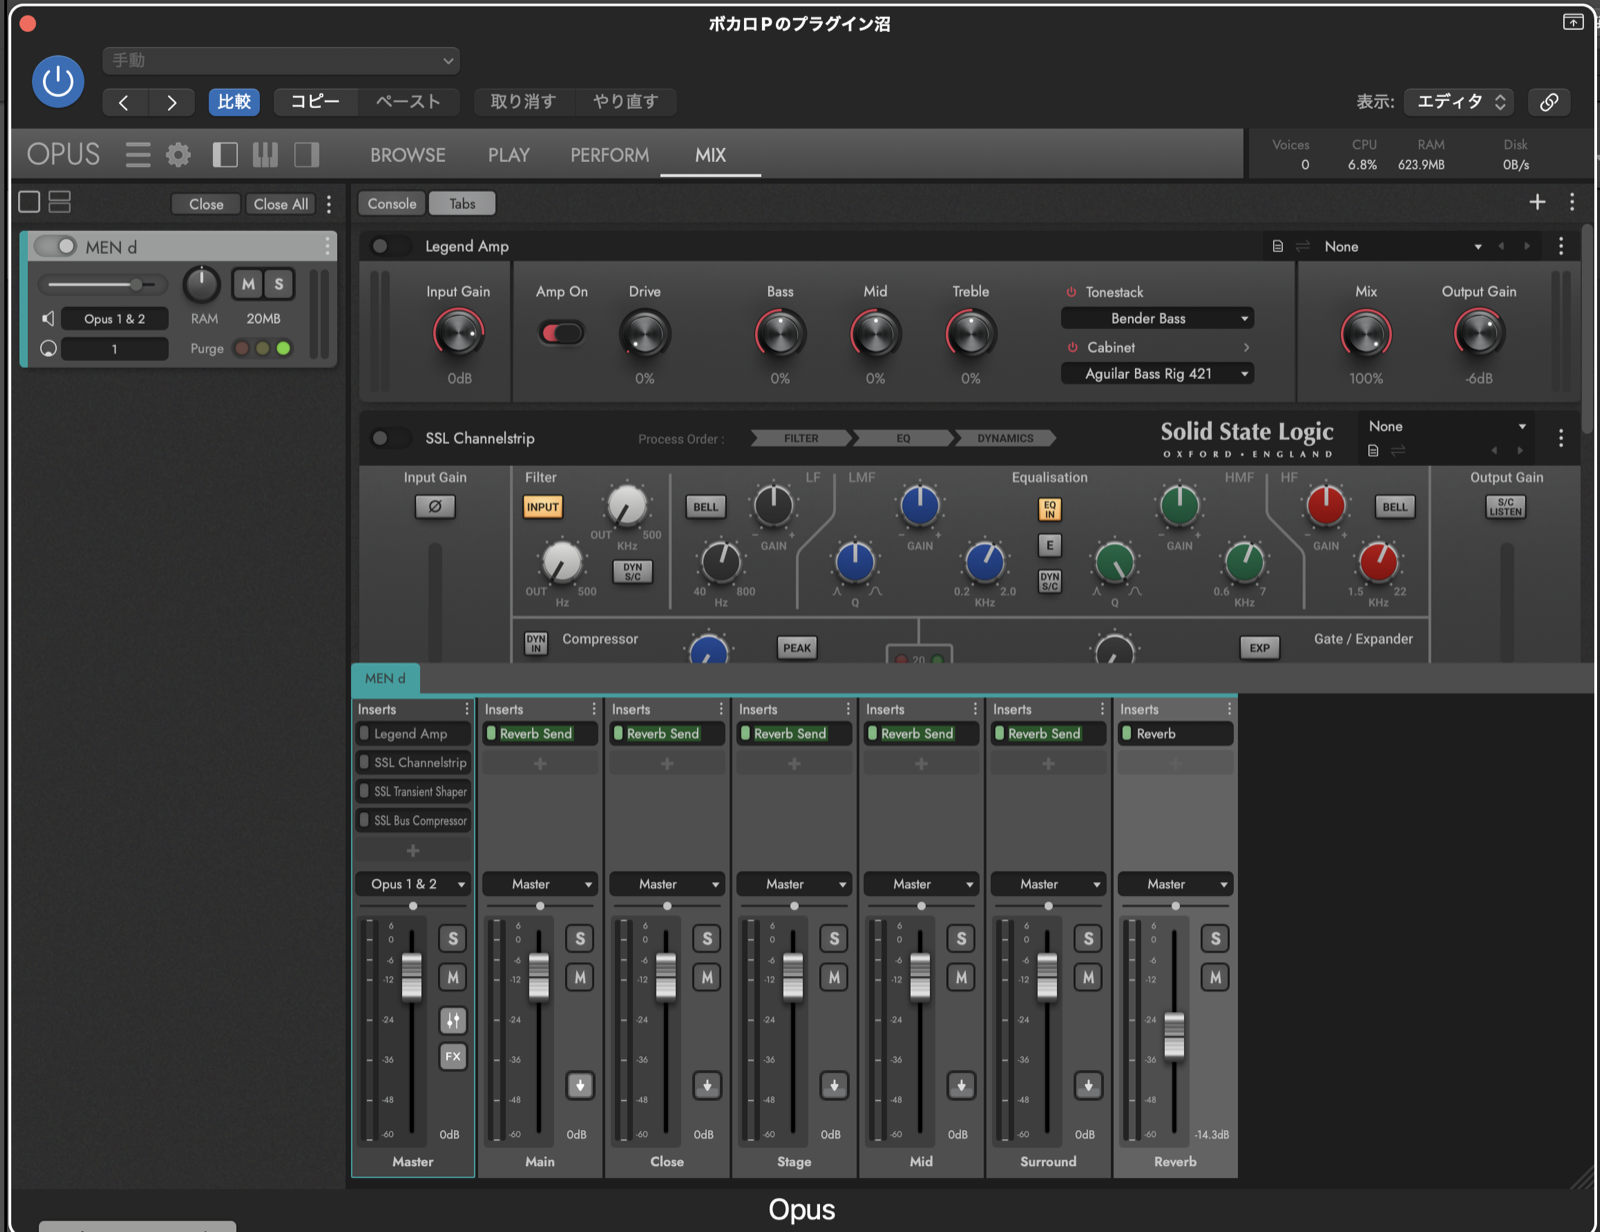Show the piano keyboard panel icon
The height and width of the screenshot is (1232, 1600).
(x=265, y=155)
